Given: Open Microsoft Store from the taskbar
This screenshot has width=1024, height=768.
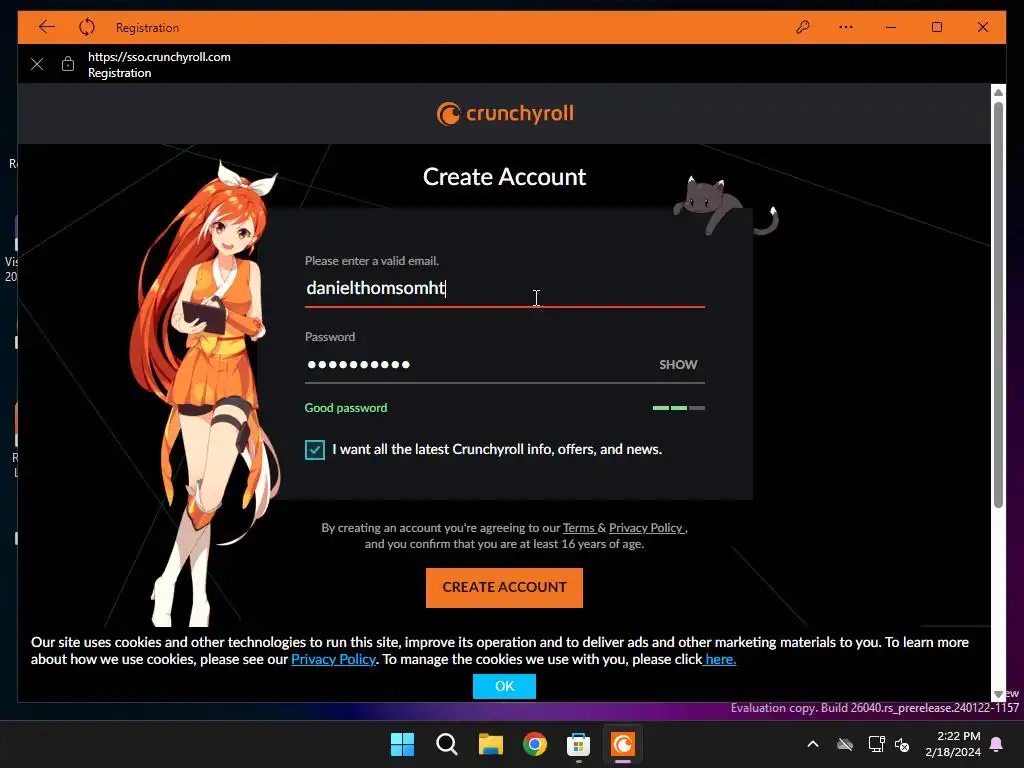Looking at the screenshot, I should [579, 744].
